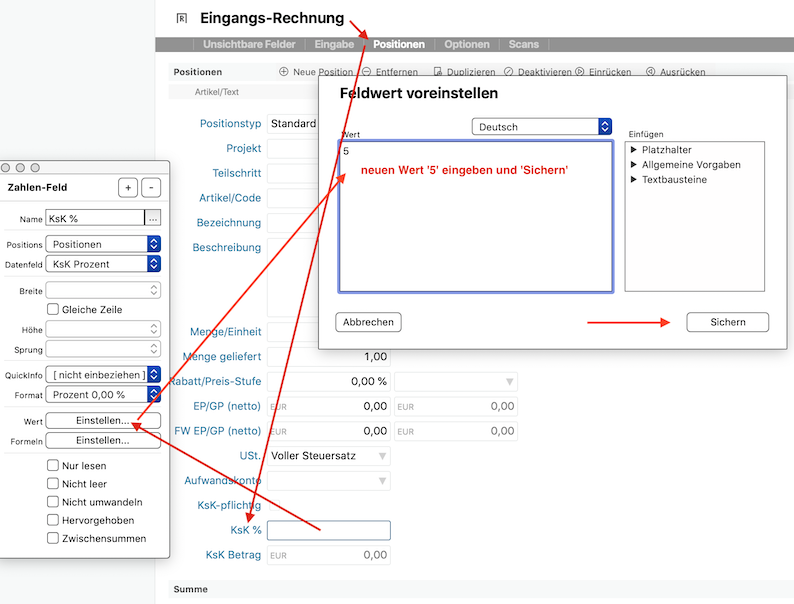Open the Deutsch language dropdown

point(541,127)
